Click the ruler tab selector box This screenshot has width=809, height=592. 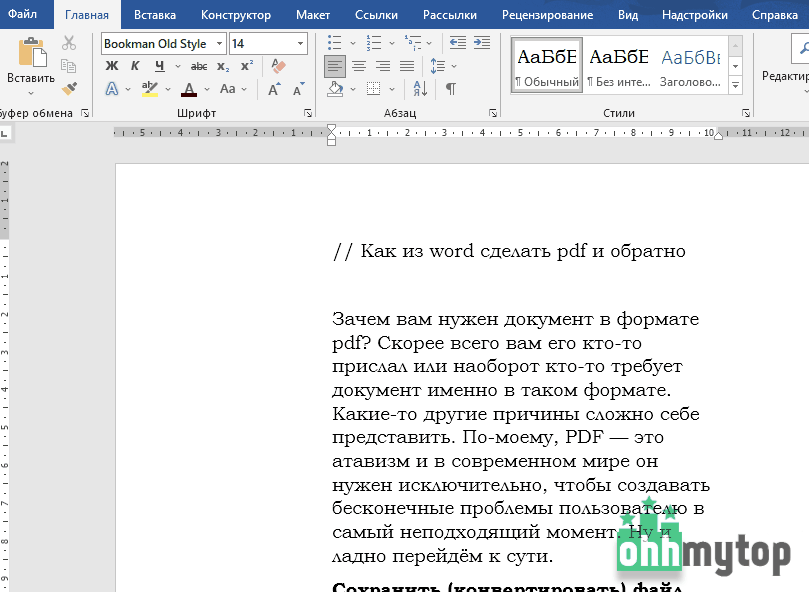click(5, 134)
